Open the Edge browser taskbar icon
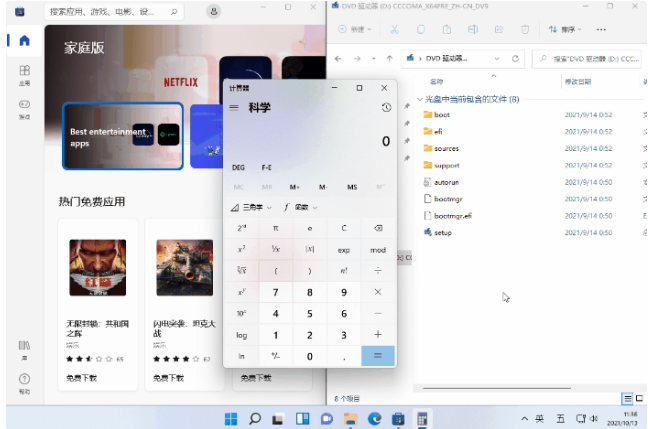 [x=374, y=419]
